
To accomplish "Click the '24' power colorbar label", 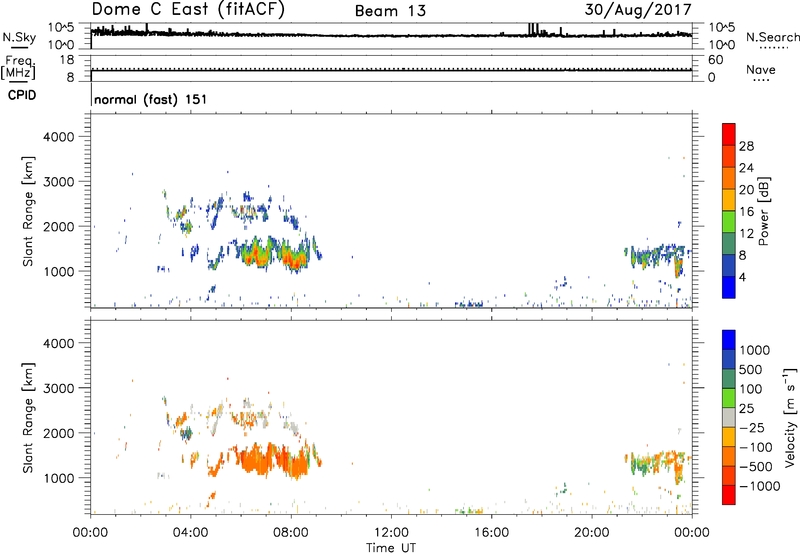I will coord(746,168).
